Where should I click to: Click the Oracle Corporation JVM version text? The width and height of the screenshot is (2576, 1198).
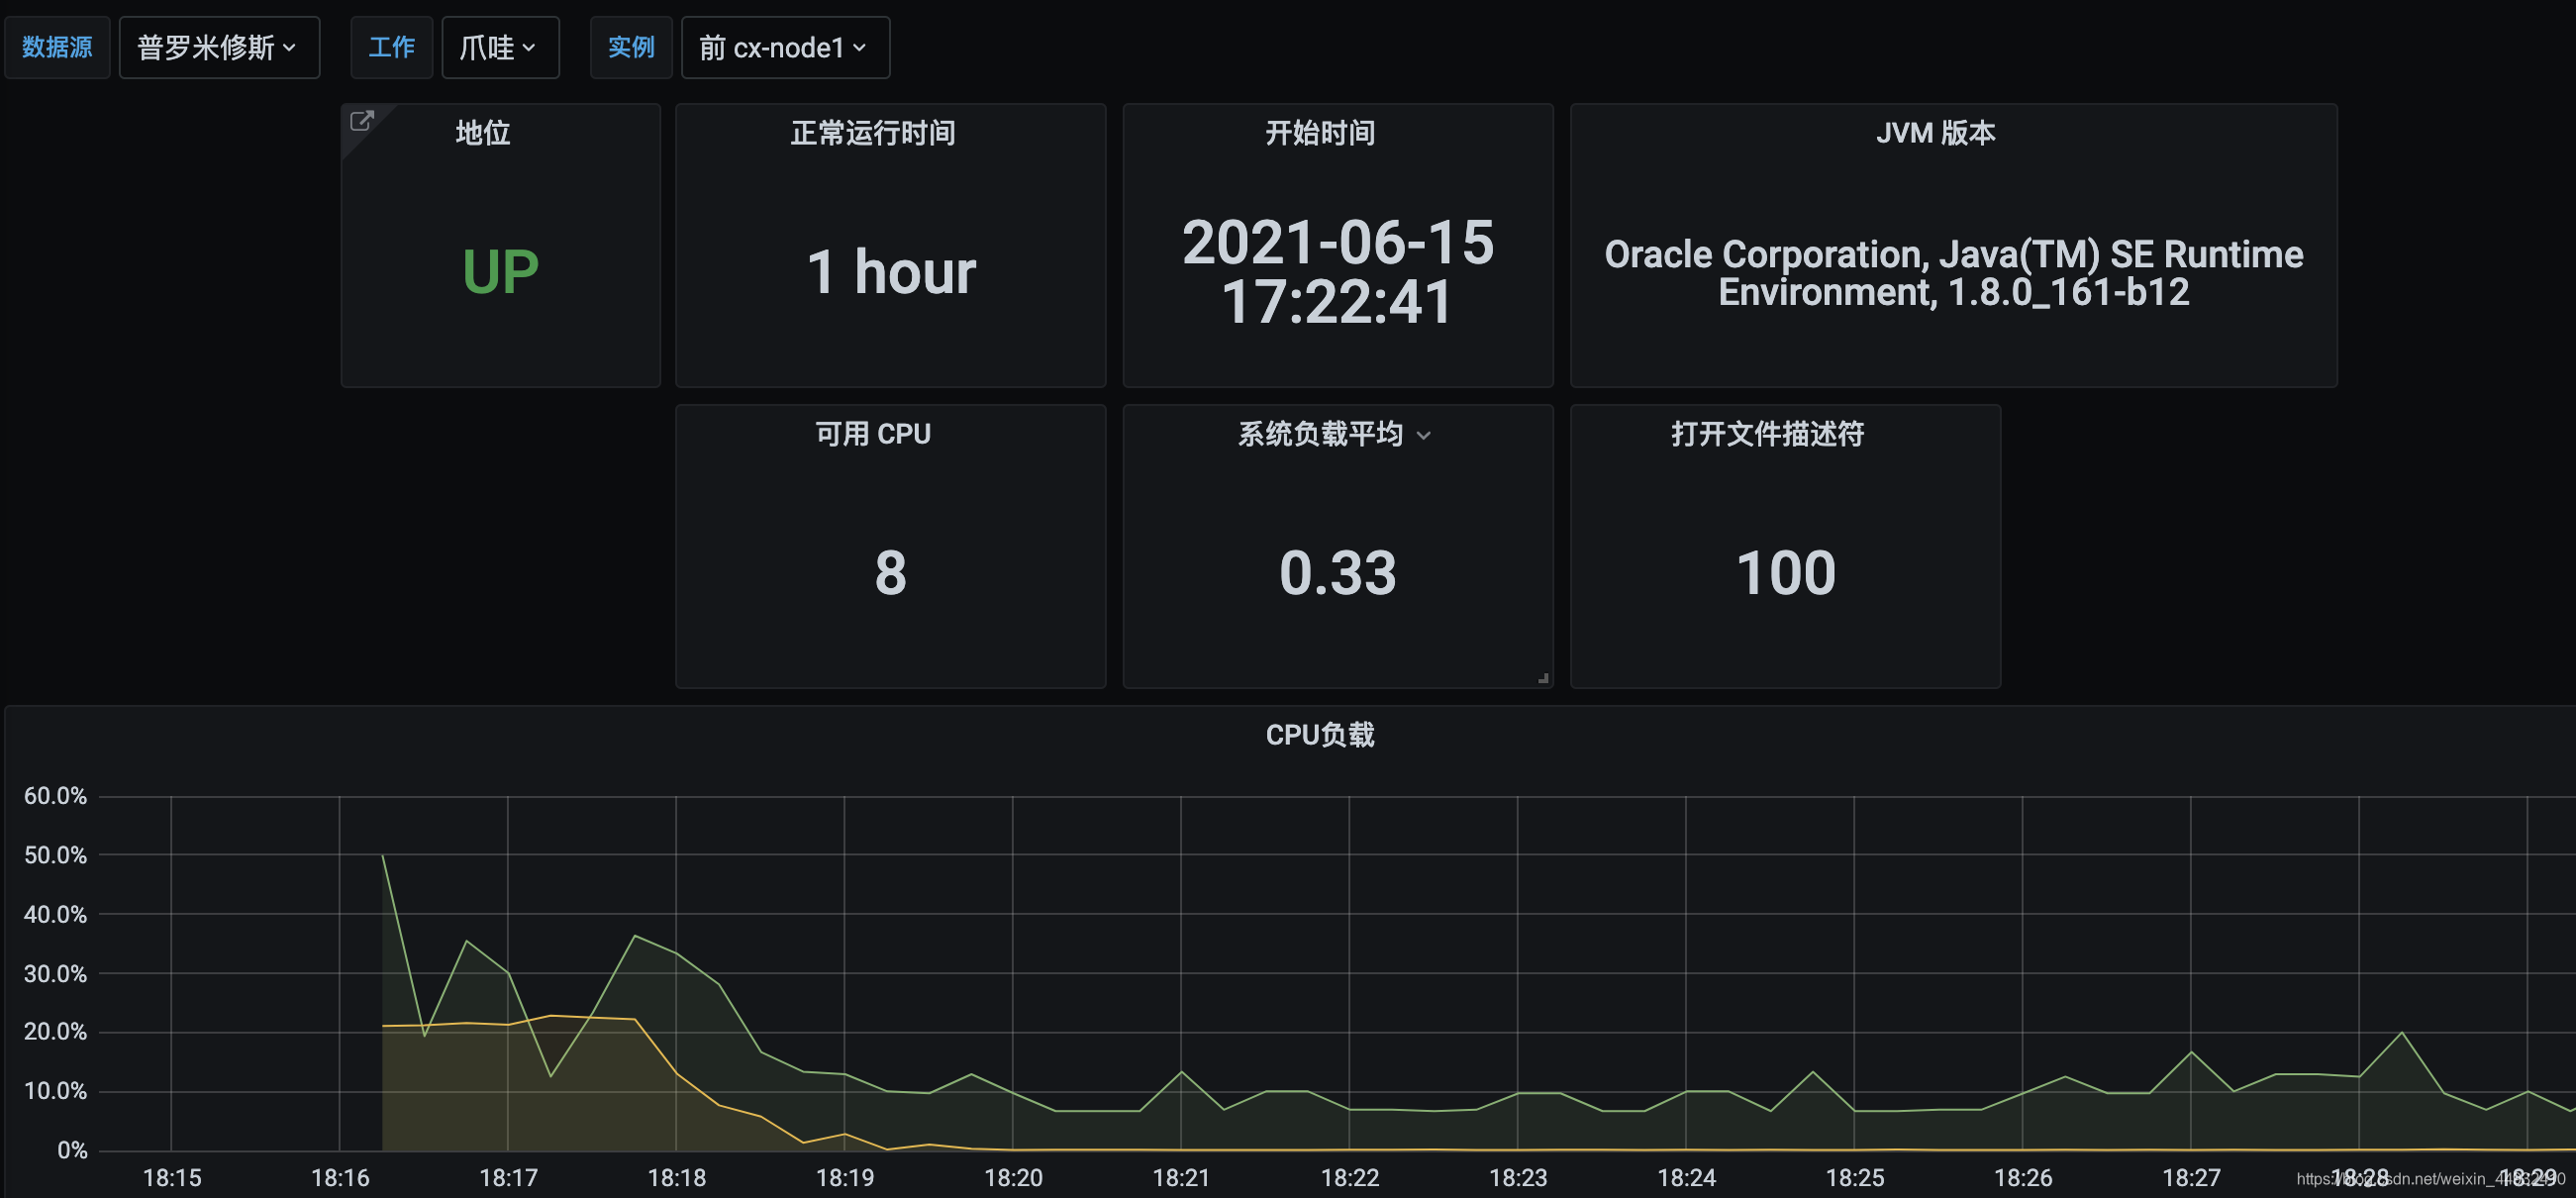1954,272
